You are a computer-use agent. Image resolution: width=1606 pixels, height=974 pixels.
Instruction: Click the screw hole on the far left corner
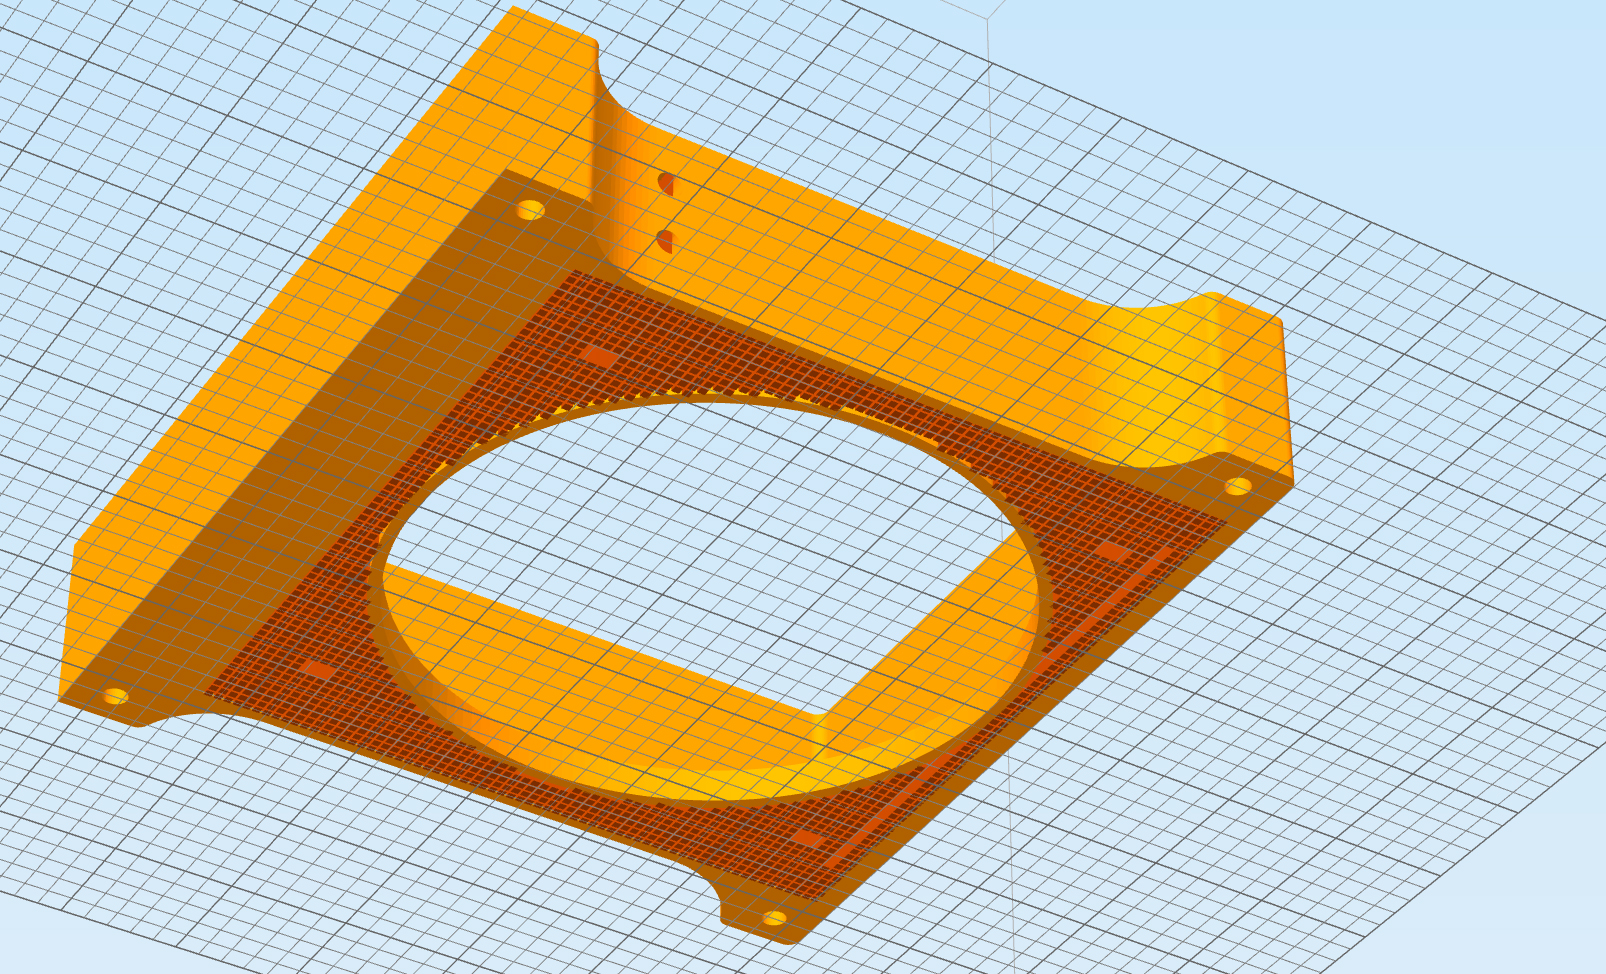point(116,695)
